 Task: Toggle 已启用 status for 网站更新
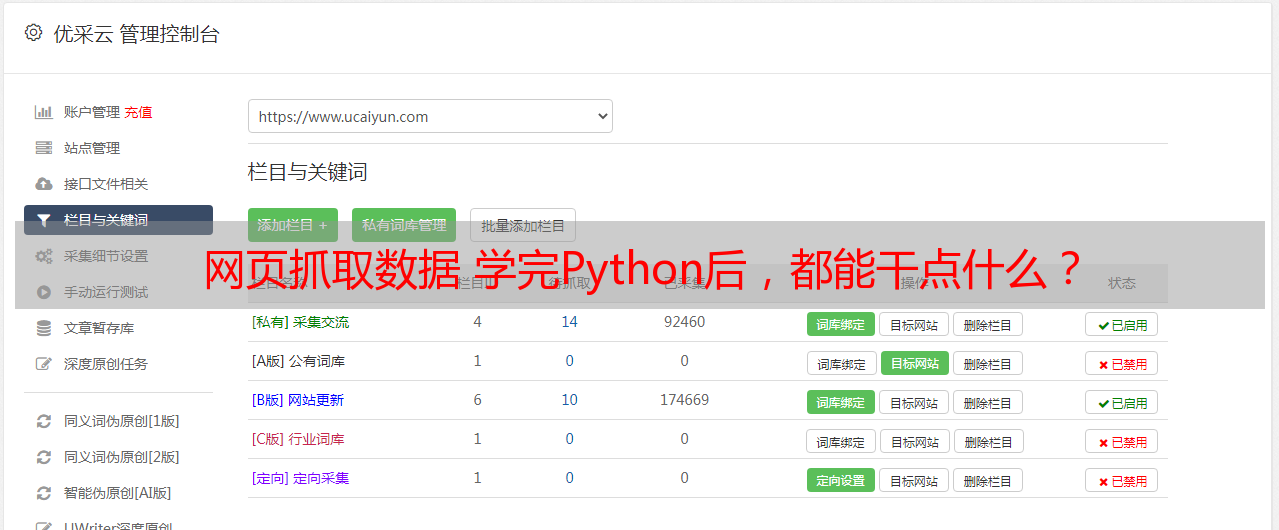point(1122,402)
